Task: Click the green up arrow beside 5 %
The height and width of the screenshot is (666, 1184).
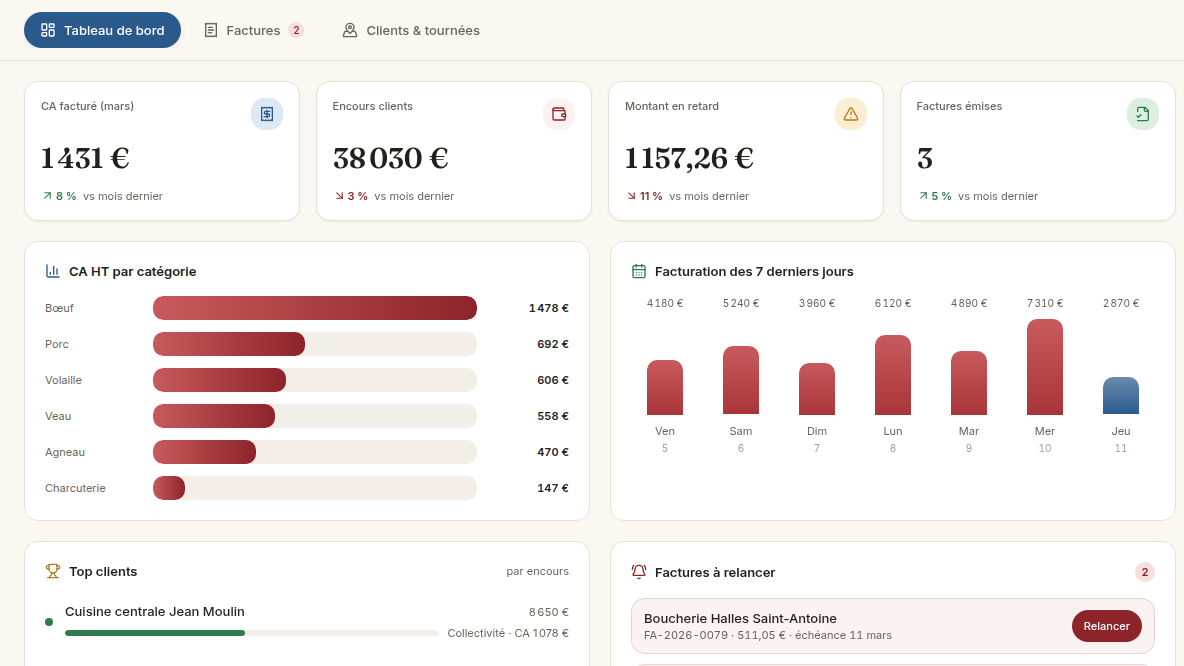Action: [923, 196]
